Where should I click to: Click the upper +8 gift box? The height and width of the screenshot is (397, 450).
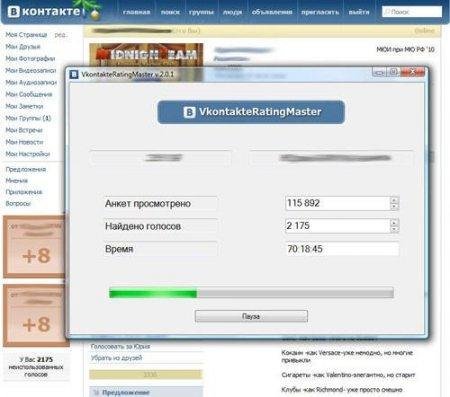tap(34, 247)
